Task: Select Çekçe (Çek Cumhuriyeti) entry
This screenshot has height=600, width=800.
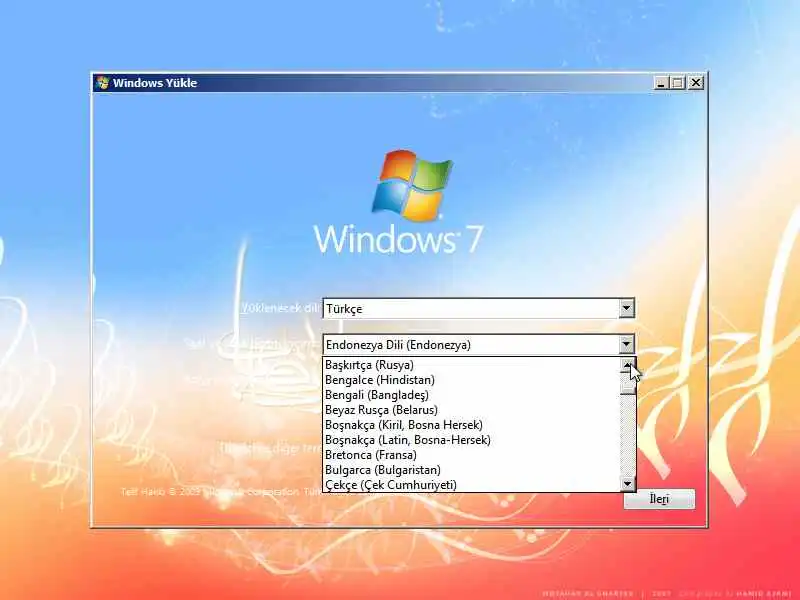Action: tap(471, 485)
